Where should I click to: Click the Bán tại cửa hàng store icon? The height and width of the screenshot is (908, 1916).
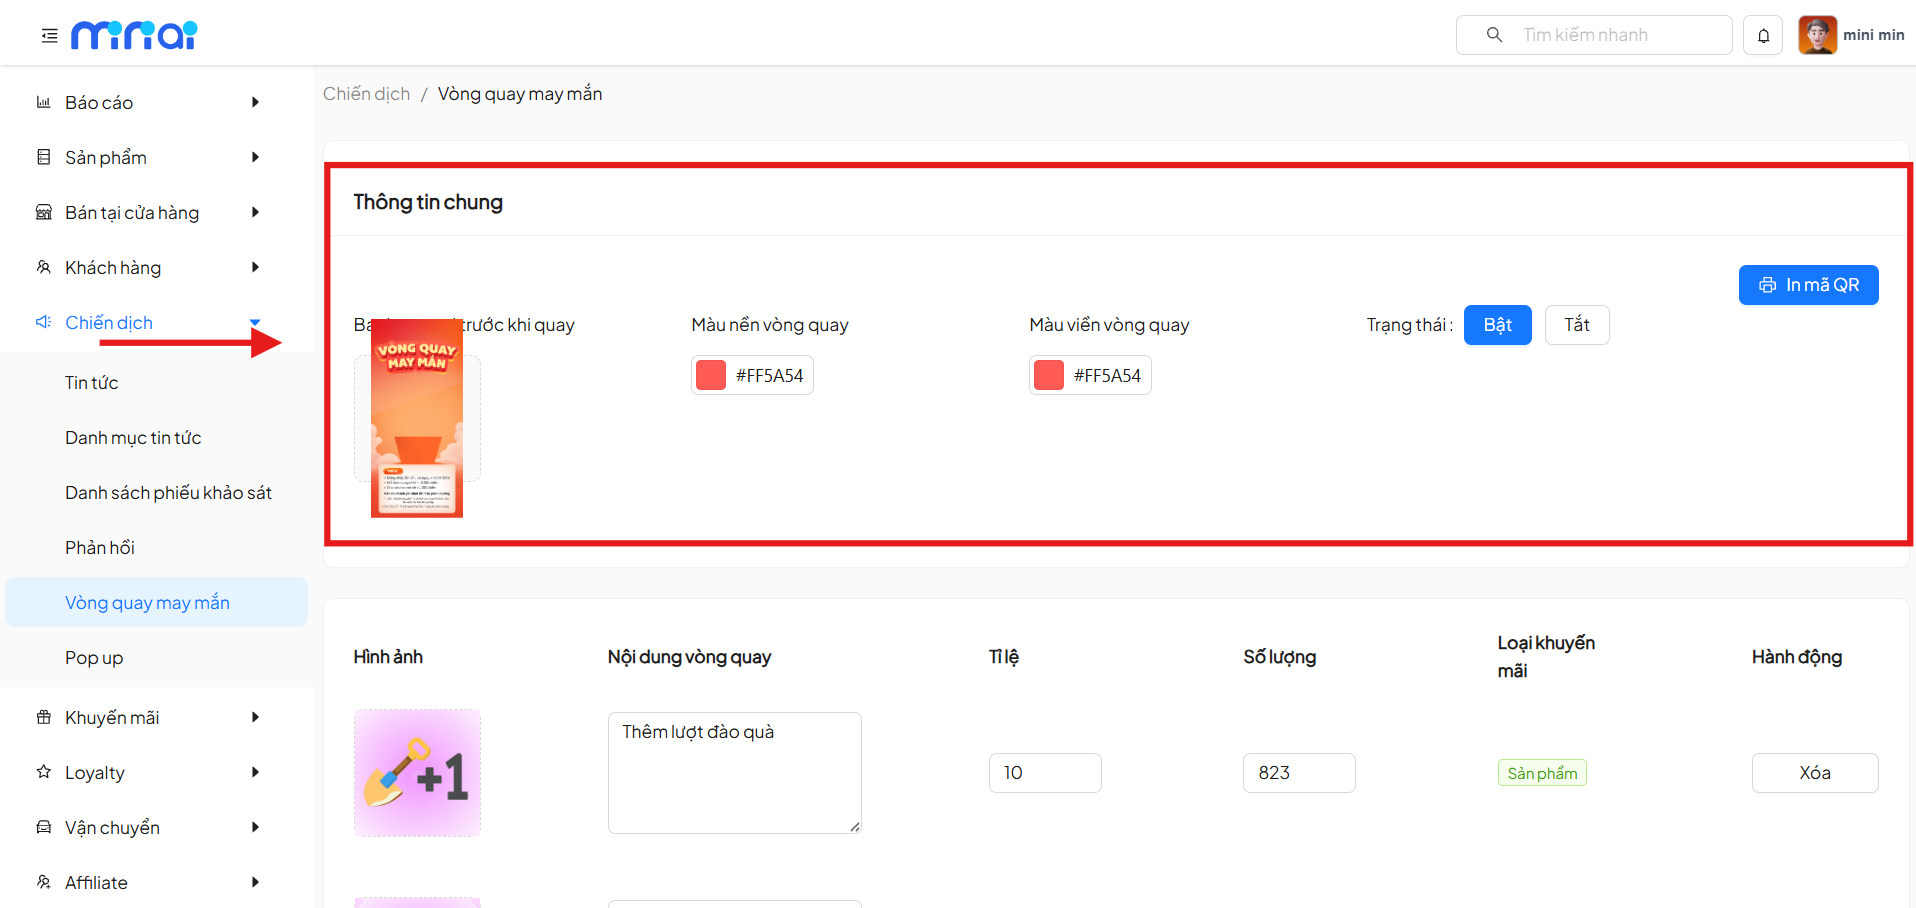[x=43, y=212]
